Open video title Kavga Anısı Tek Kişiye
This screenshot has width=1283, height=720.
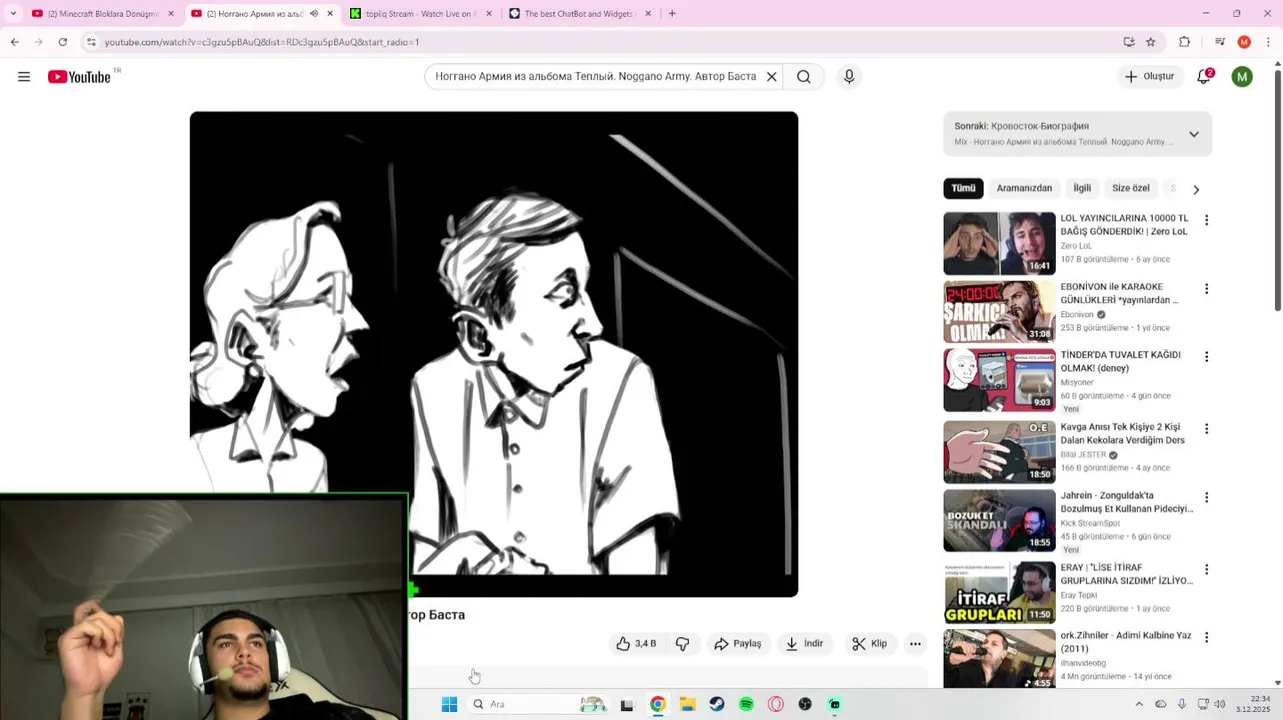[x=1122, y=433]
